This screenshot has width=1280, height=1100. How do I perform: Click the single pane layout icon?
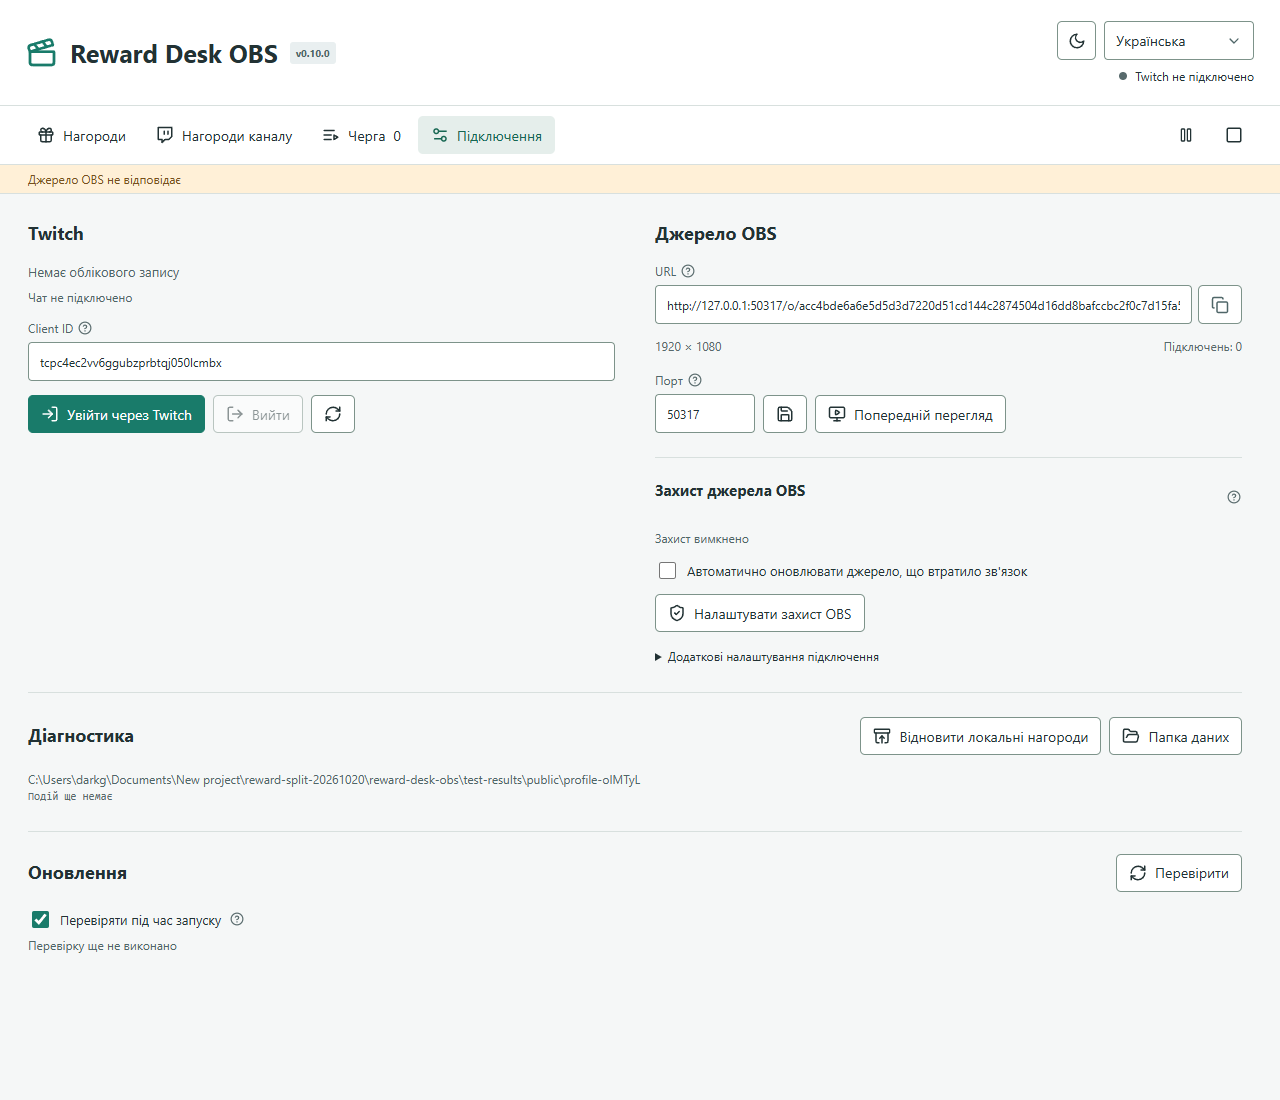coord(1234,135)
